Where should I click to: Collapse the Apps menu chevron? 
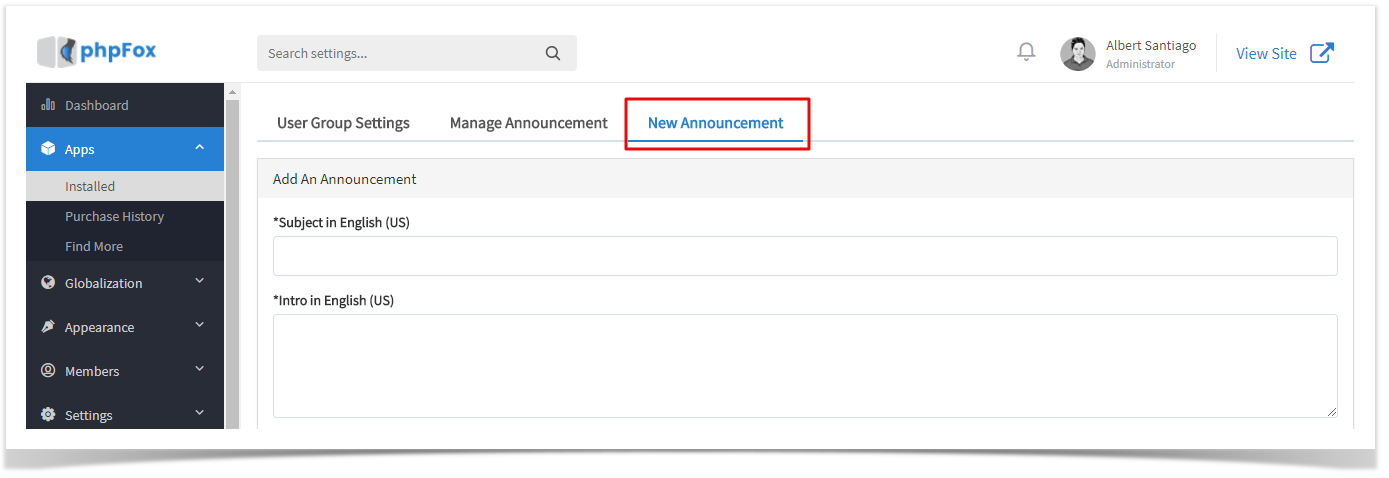pos(200,148)
